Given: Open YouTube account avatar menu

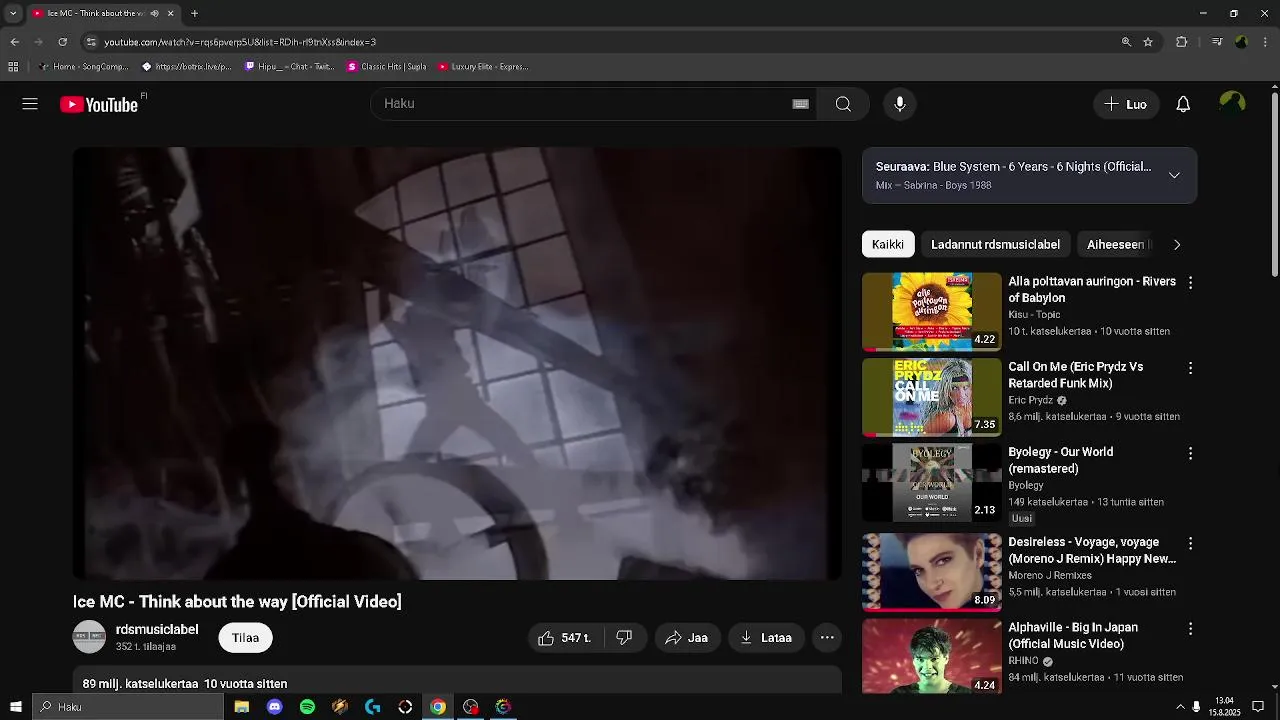Looking at the screenshot, I should click(1232, 104).
